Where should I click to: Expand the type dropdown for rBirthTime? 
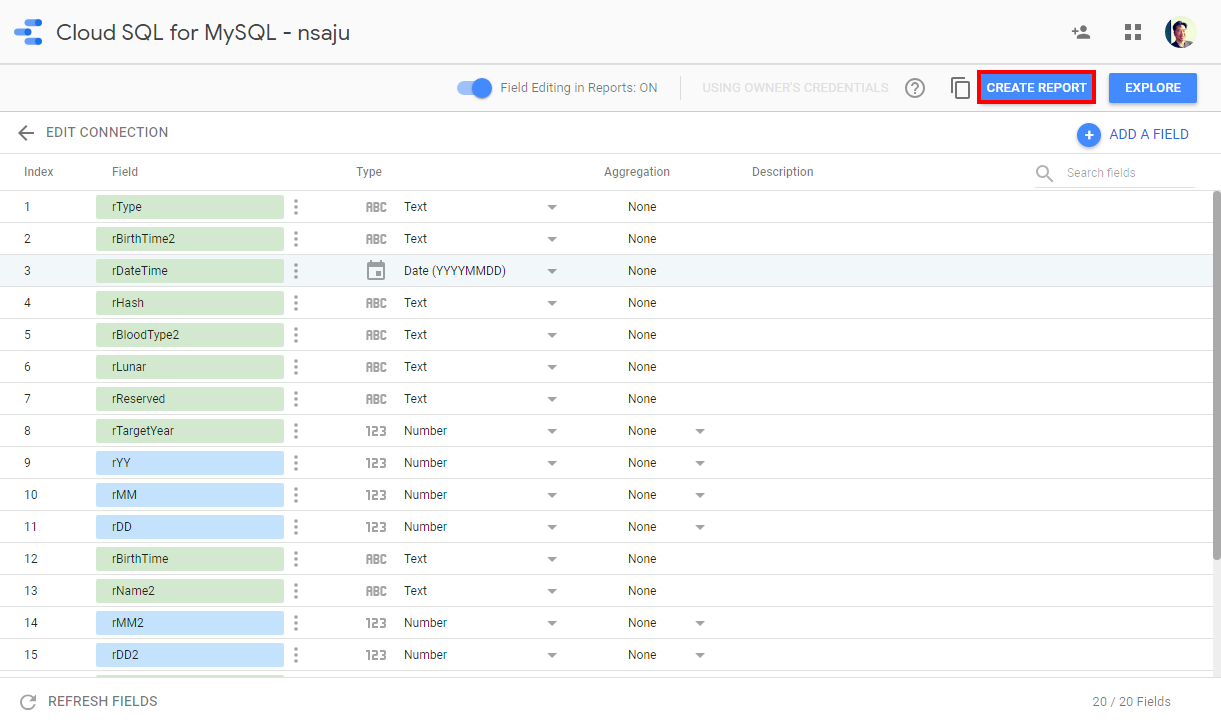point(552,559)
